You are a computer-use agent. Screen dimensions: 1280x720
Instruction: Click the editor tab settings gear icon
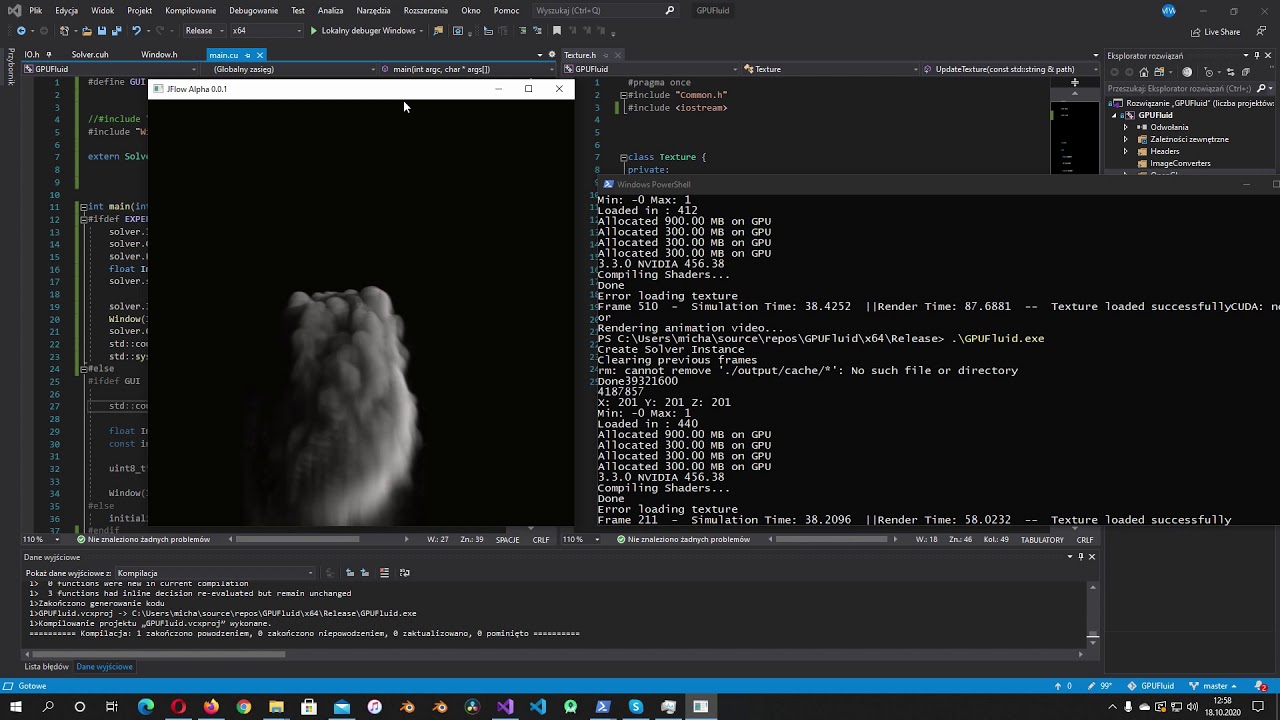pyautogui.click(x=551, y=55)
